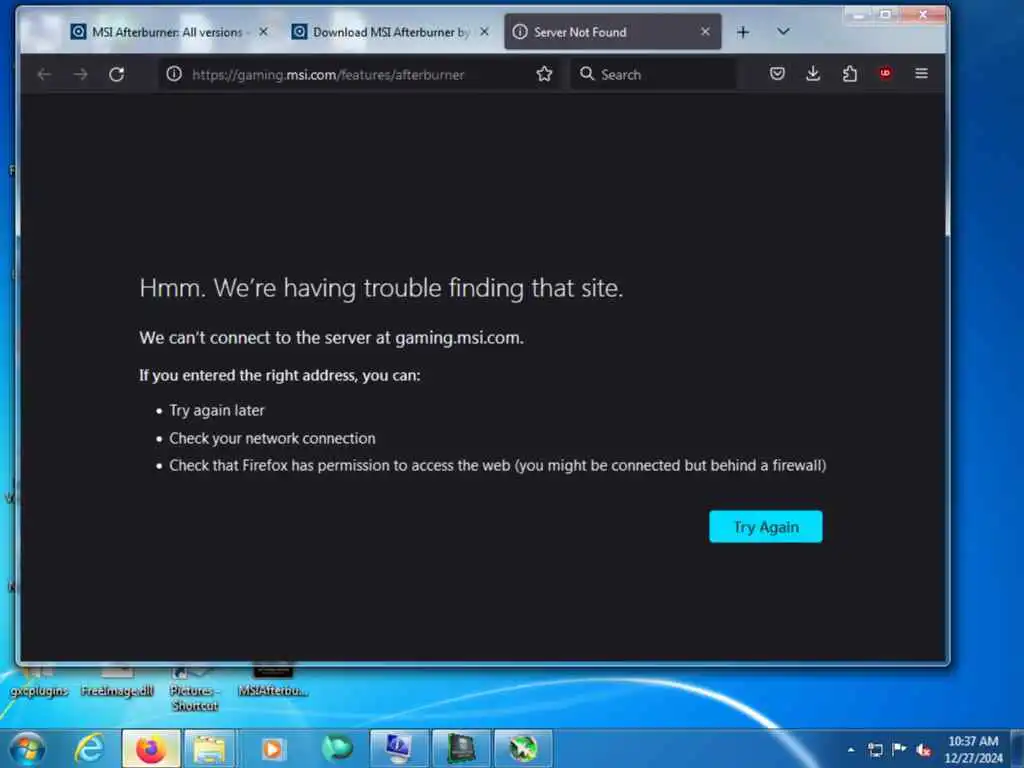
Task: Open the clock showing 10:37 AM
Action: [973, 749]
